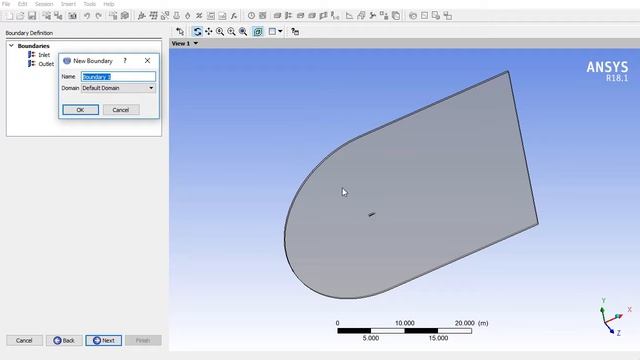Click the Finish button
The height and width of the screenshot is (360, 640).
pos(143,340)
